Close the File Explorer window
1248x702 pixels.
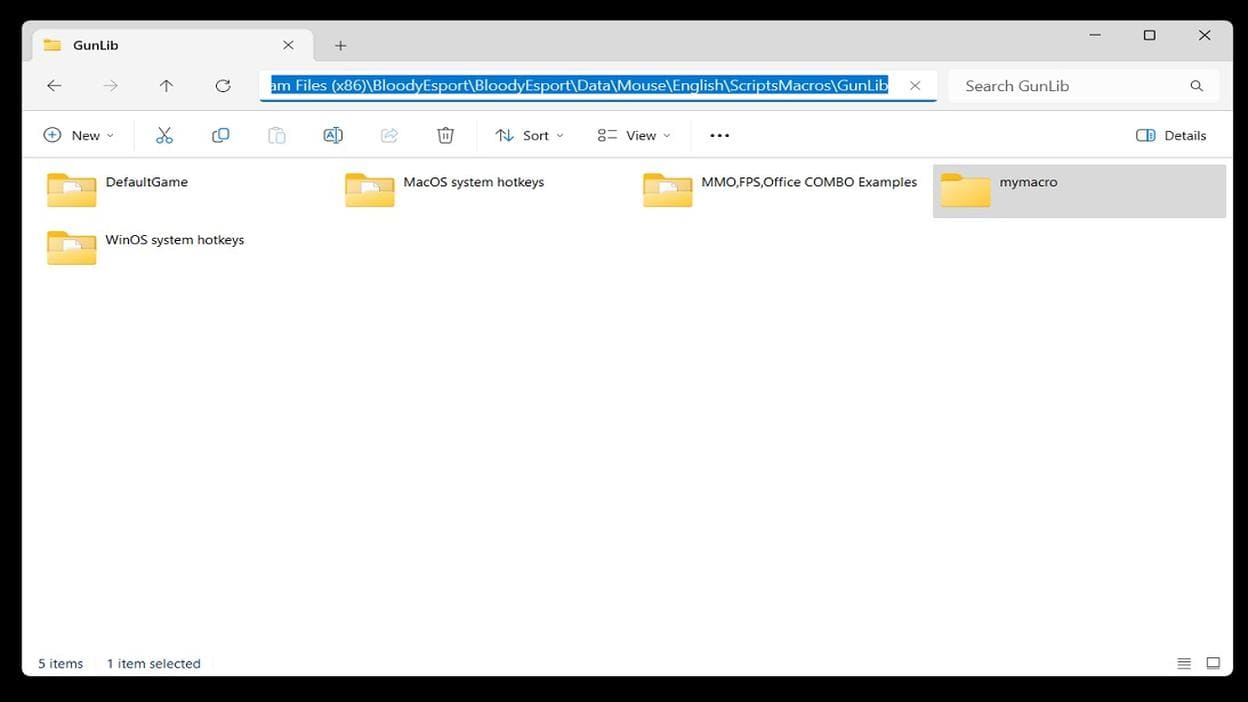coord(1205,35)
